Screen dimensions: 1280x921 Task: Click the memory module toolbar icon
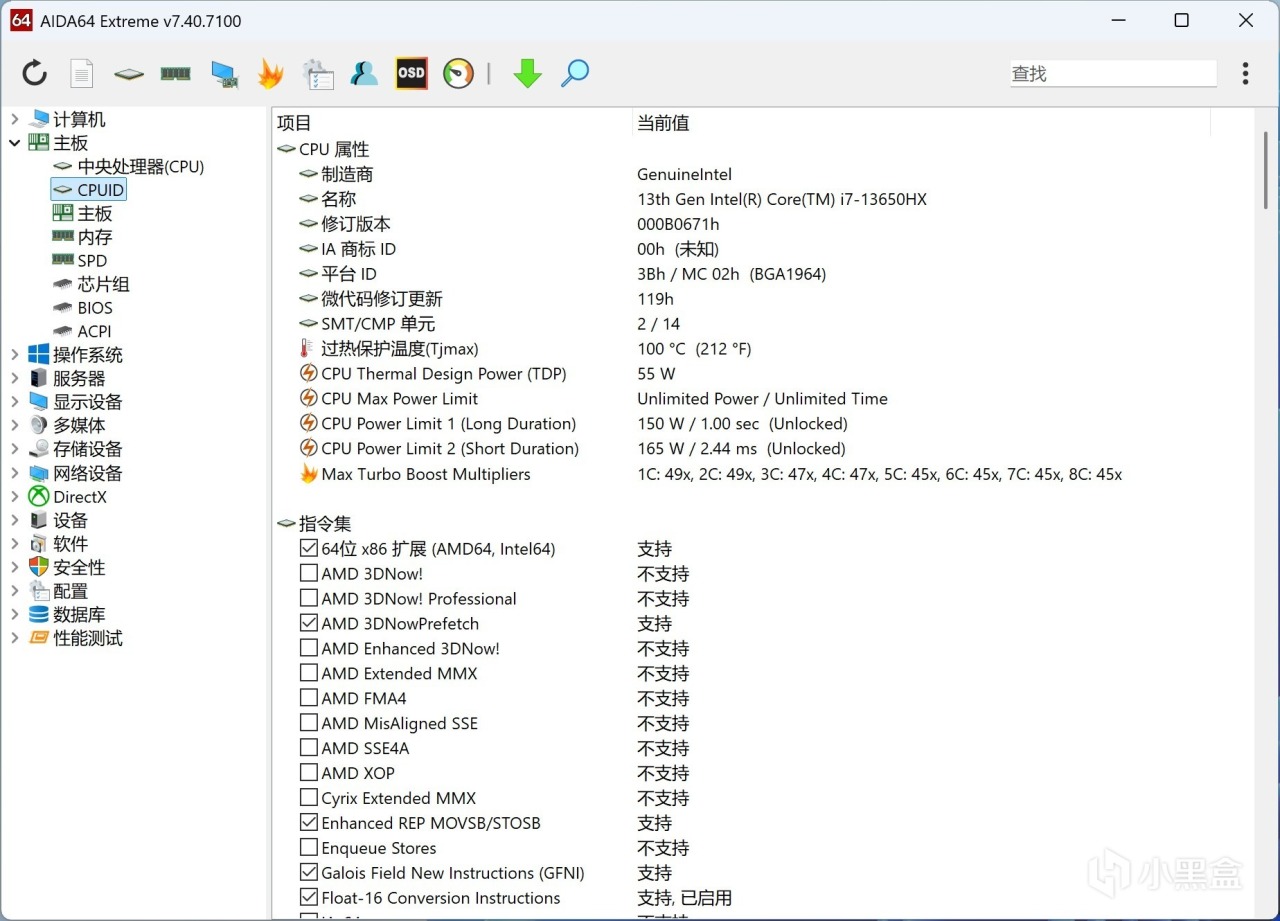[176, 73]
